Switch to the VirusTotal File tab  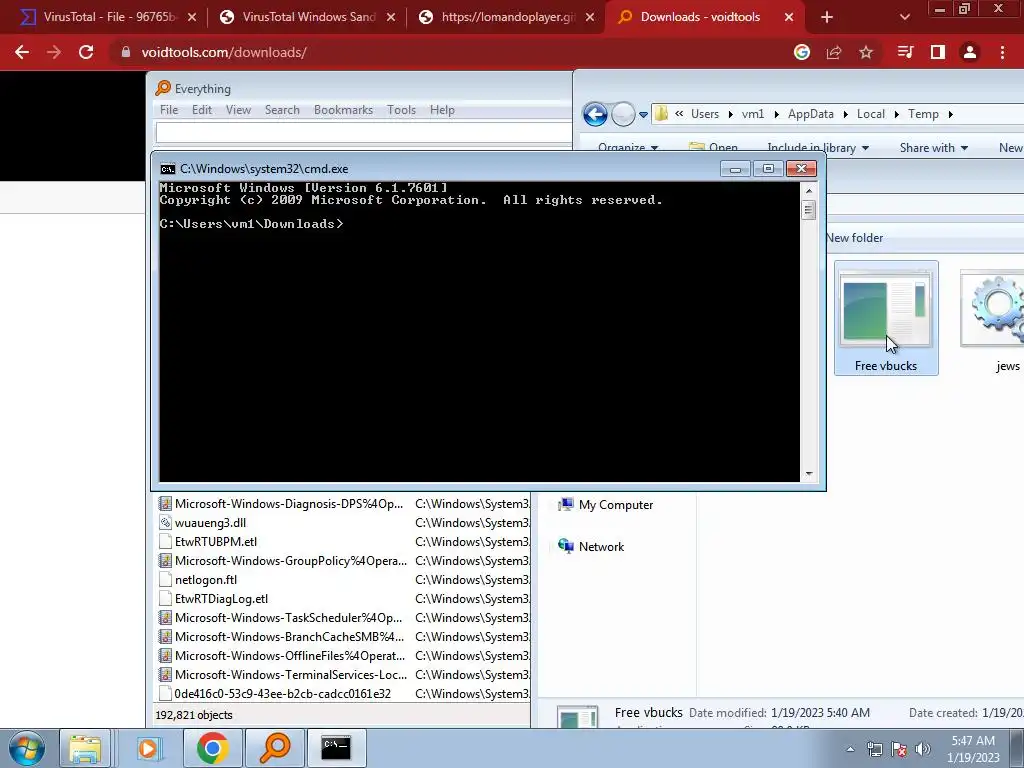110,17
